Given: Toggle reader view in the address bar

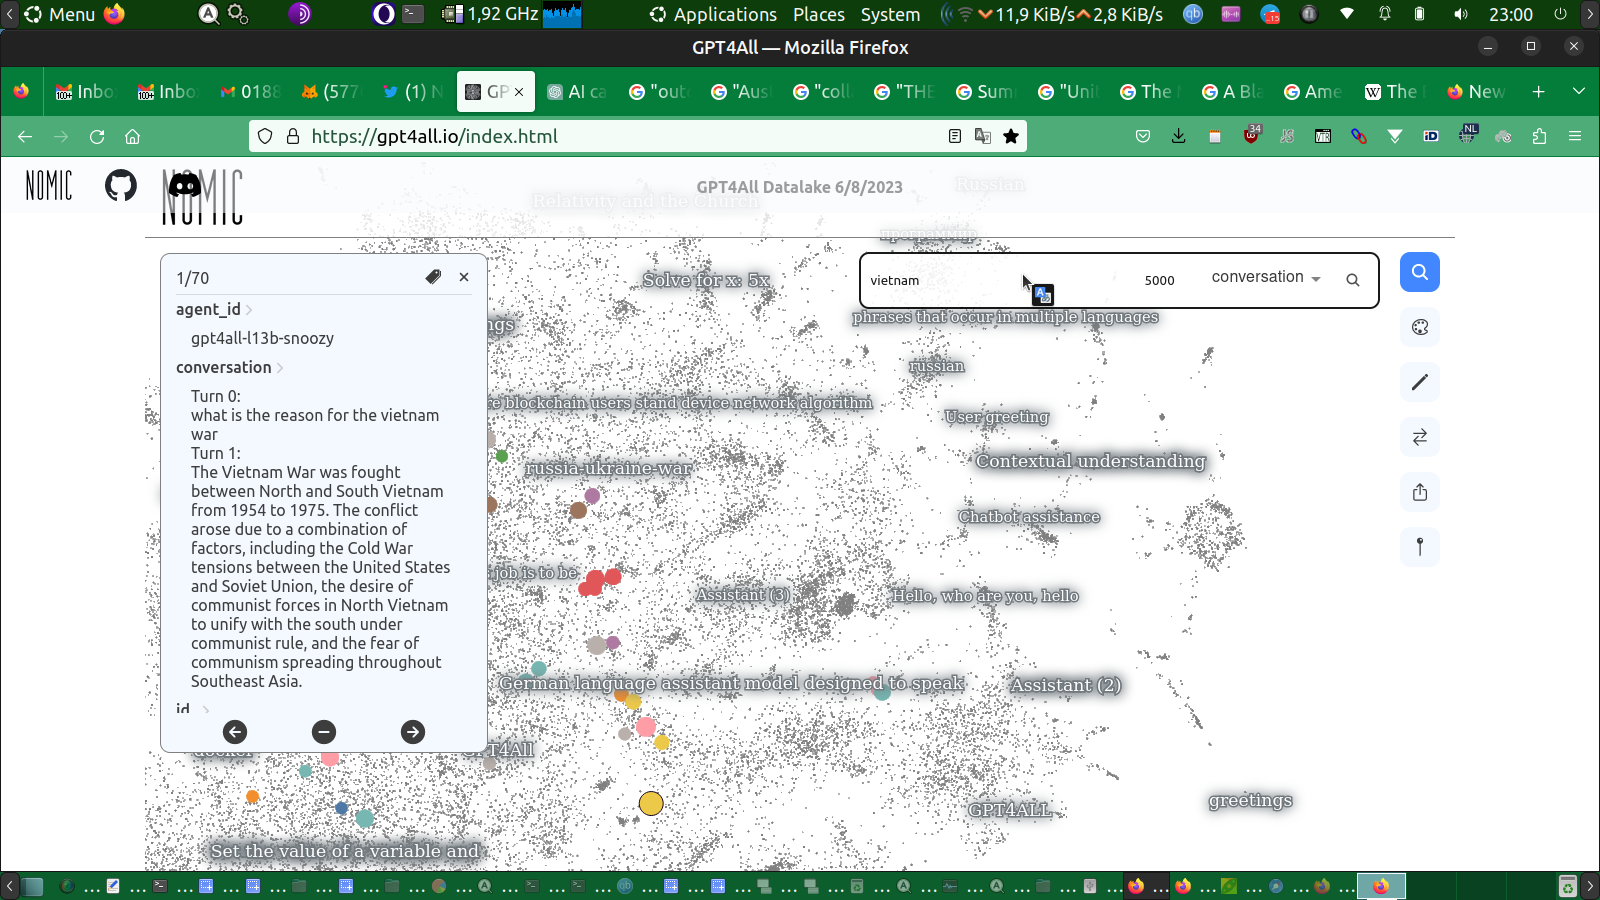Looking at the screenshot, I should pos(955,136).
